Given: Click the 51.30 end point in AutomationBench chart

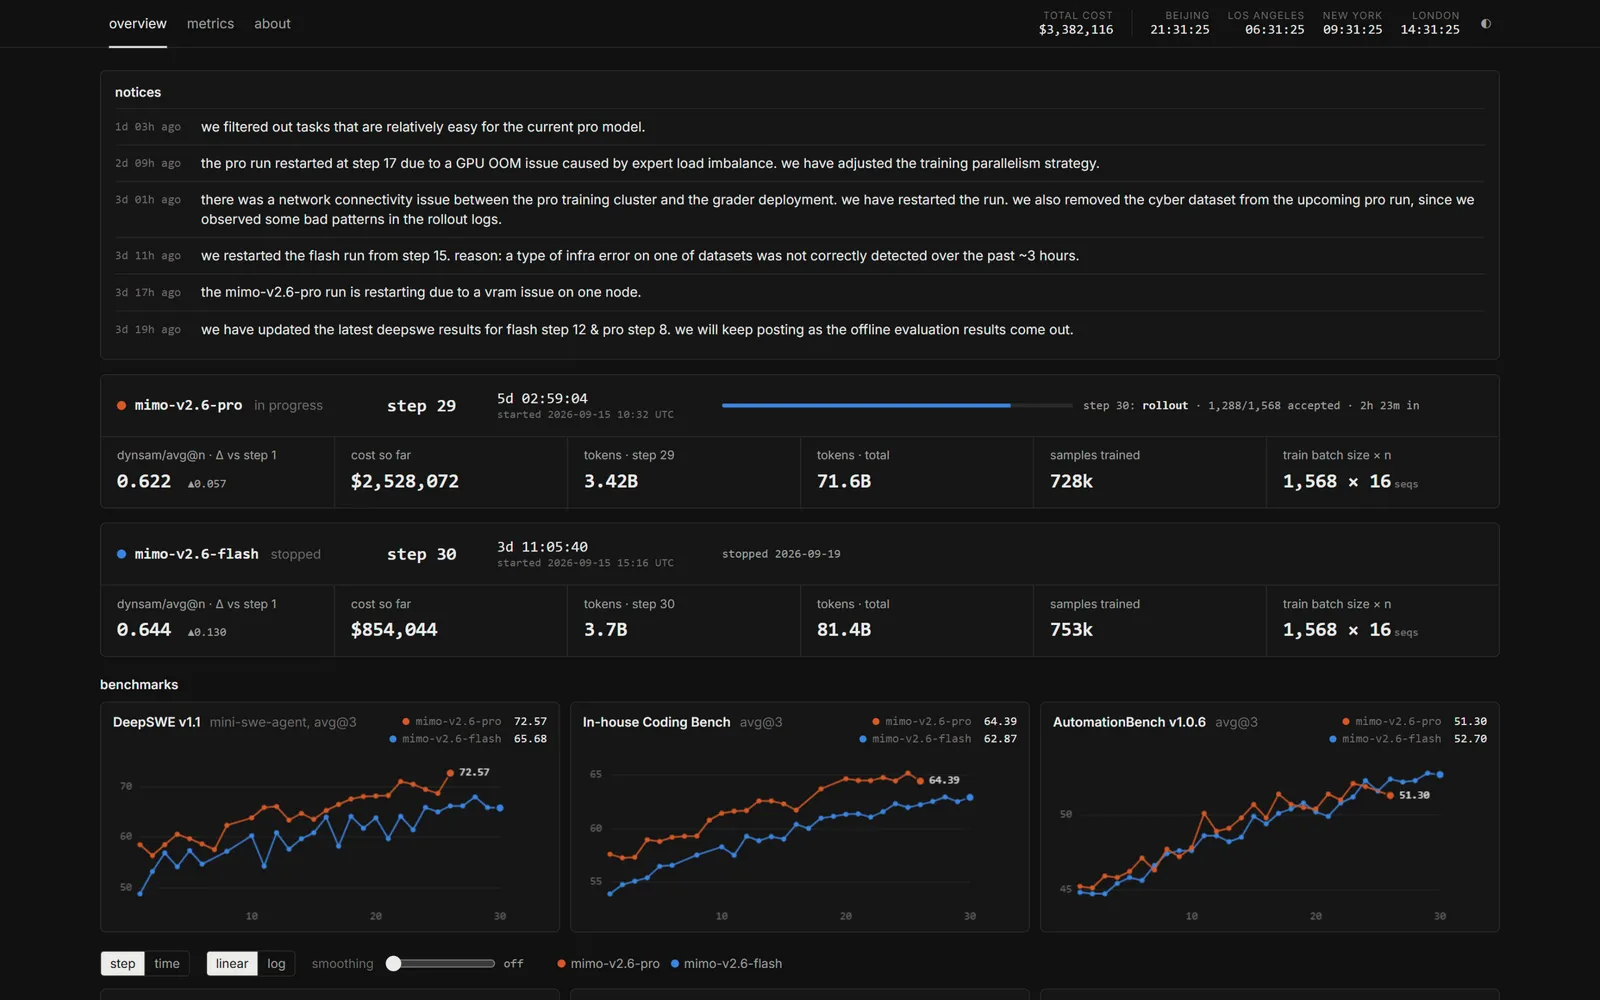Looking at the screenshot, I should pyautogui.click(x=1390, y=795).
